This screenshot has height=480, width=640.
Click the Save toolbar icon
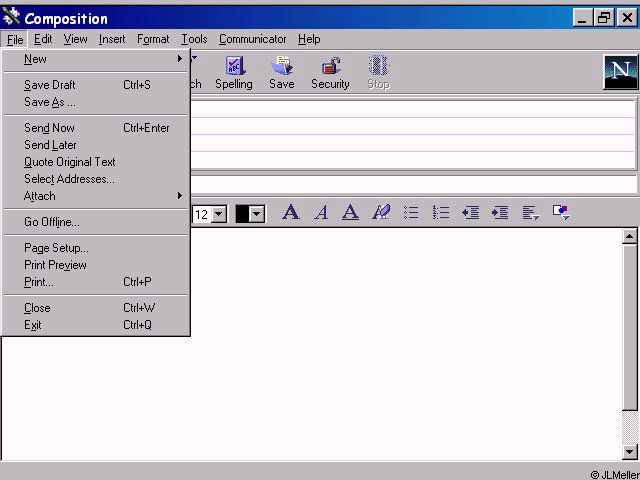pos(282,73)
